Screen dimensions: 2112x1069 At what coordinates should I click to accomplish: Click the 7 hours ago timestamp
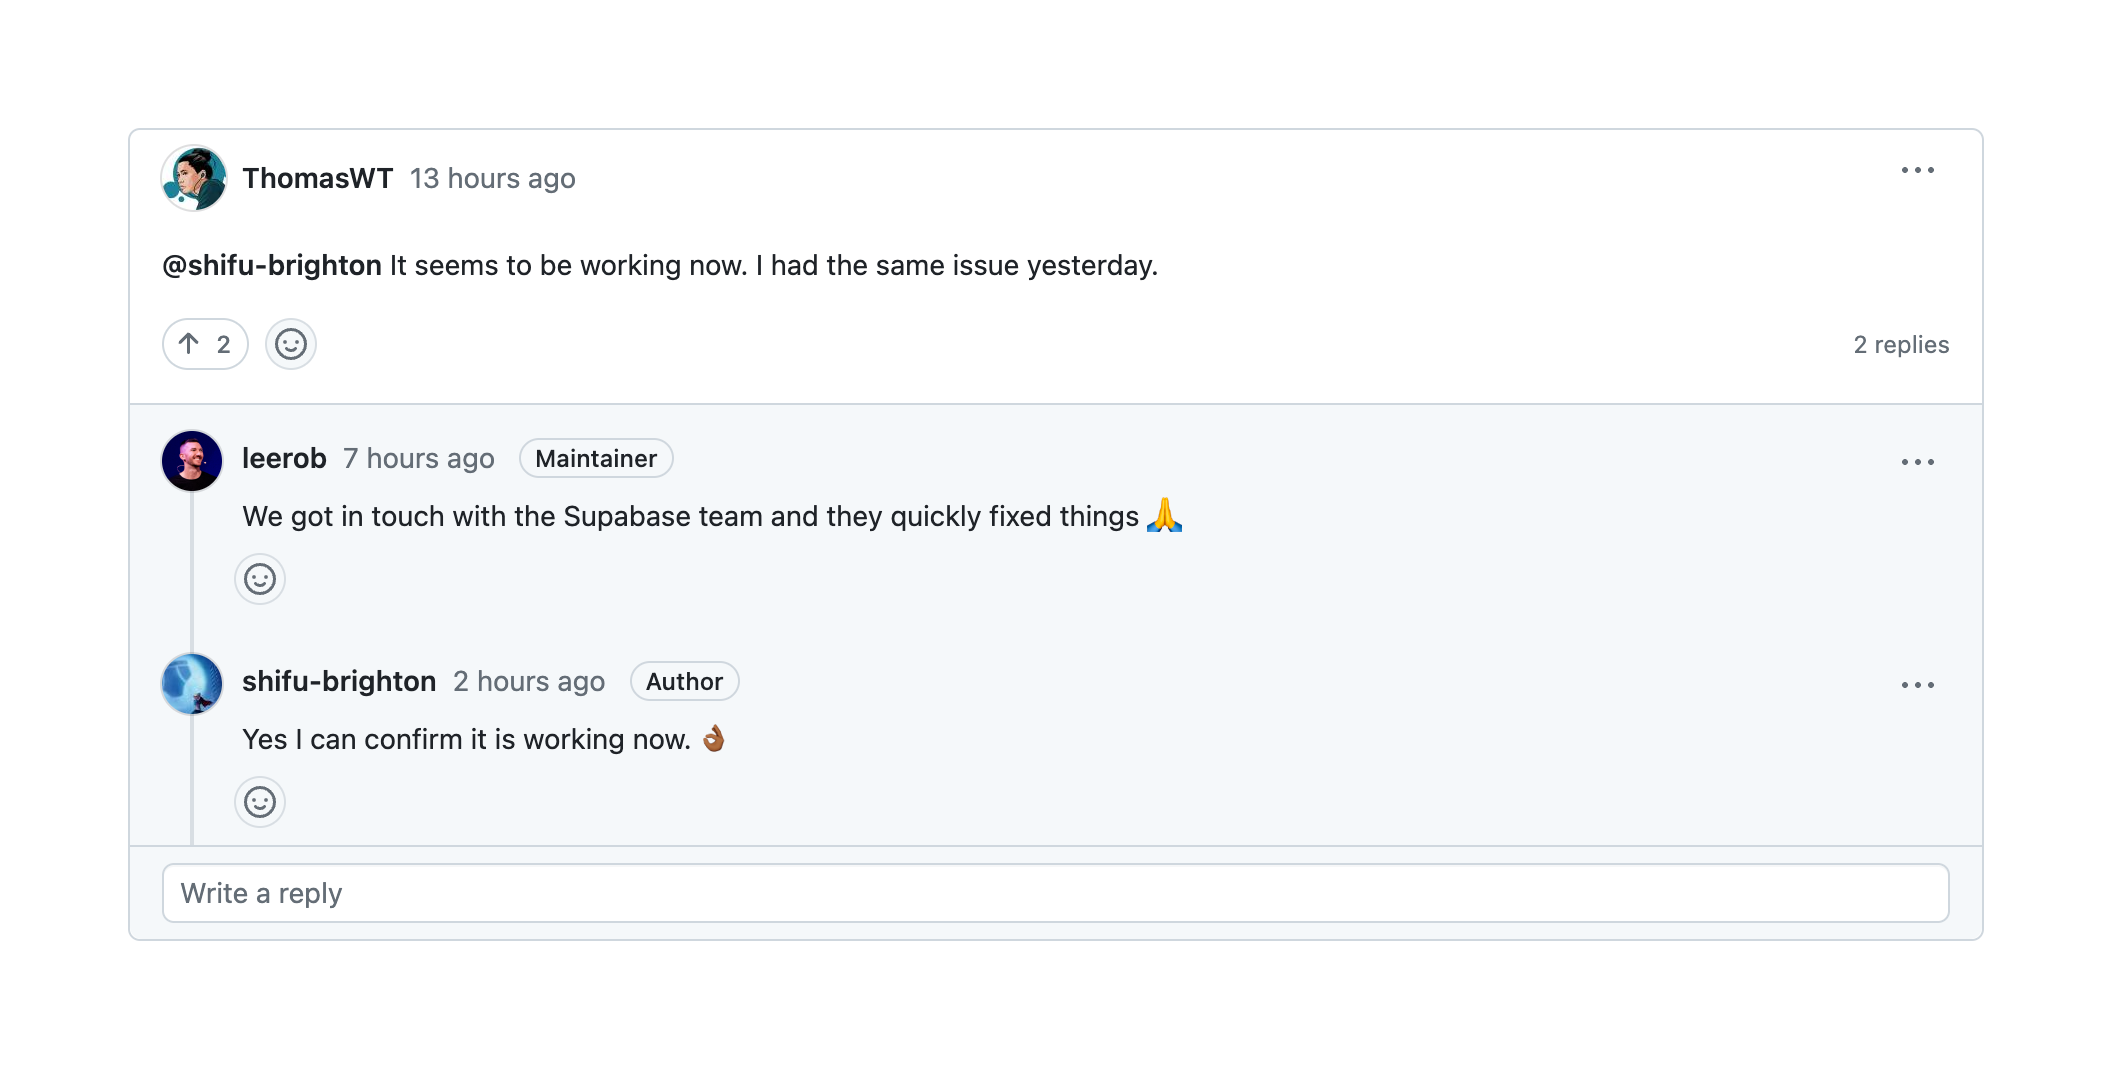(419, 459)
